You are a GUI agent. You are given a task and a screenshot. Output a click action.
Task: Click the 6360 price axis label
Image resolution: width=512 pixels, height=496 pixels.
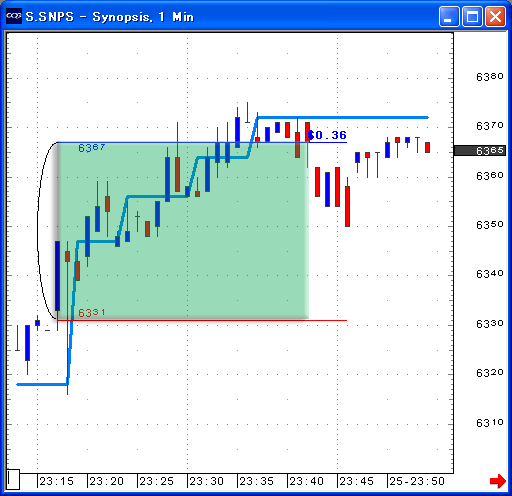click(x=490, y=175)
